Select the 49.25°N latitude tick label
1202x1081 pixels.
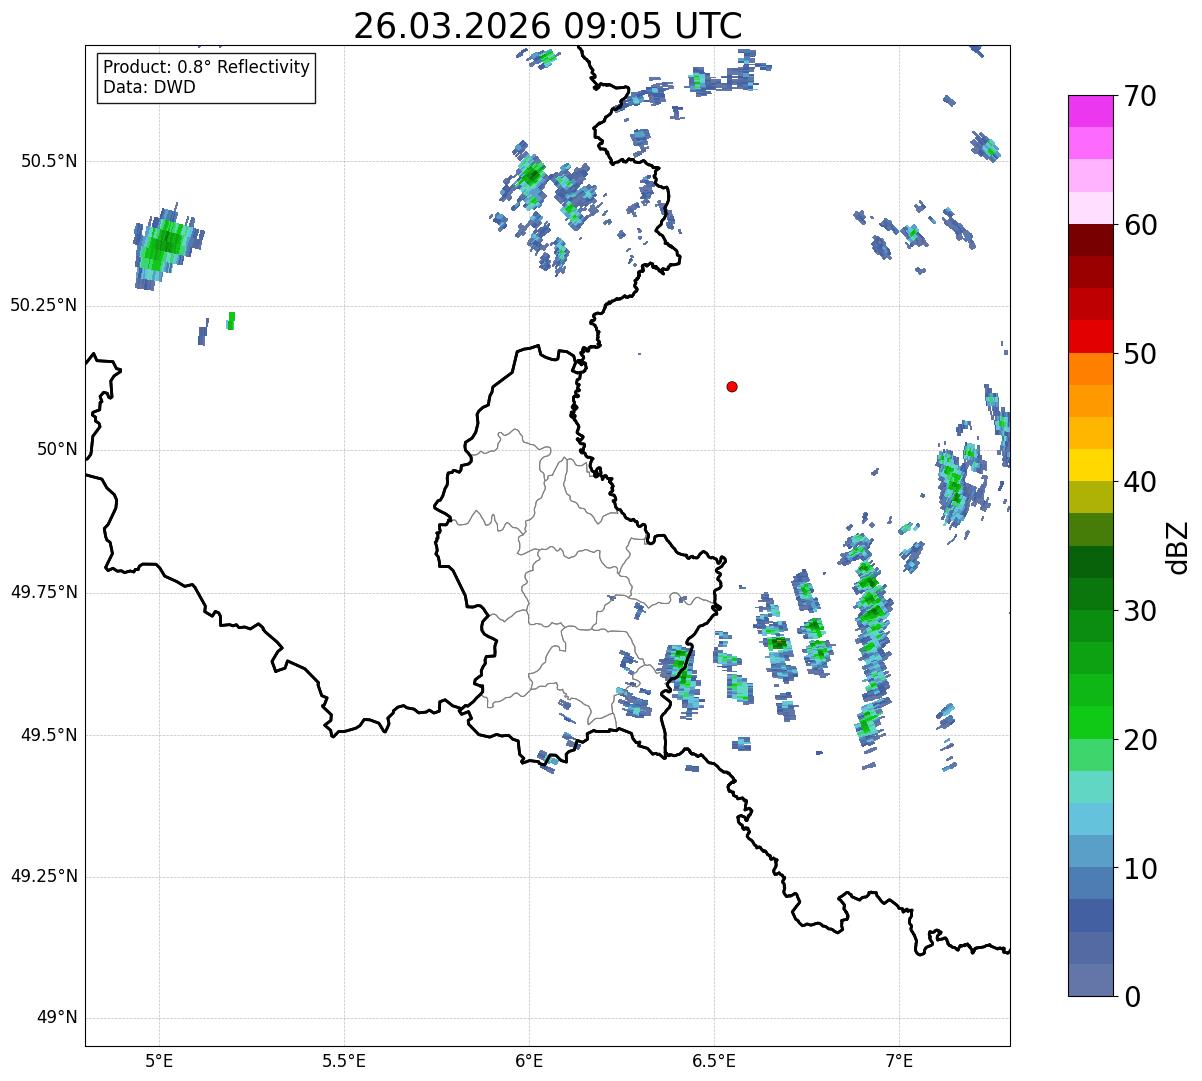point(44,876)
